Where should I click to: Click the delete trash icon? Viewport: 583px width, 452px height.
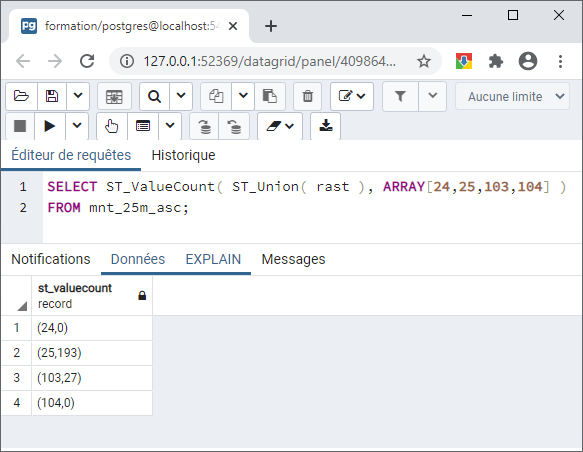coord(307,96)
